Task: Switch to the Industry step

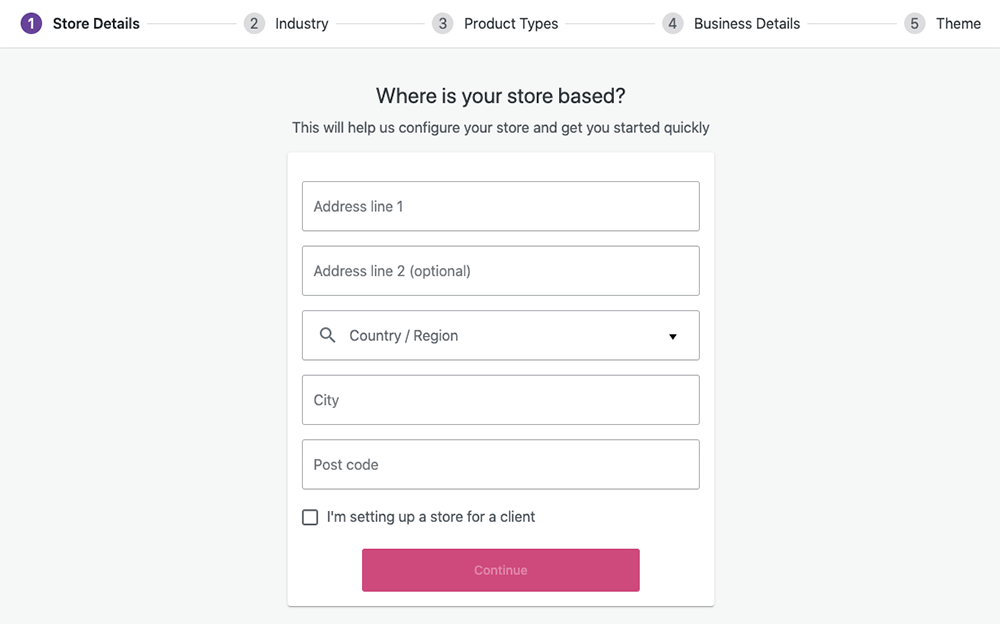Action: pyautogui.click(x=302, y=24)
